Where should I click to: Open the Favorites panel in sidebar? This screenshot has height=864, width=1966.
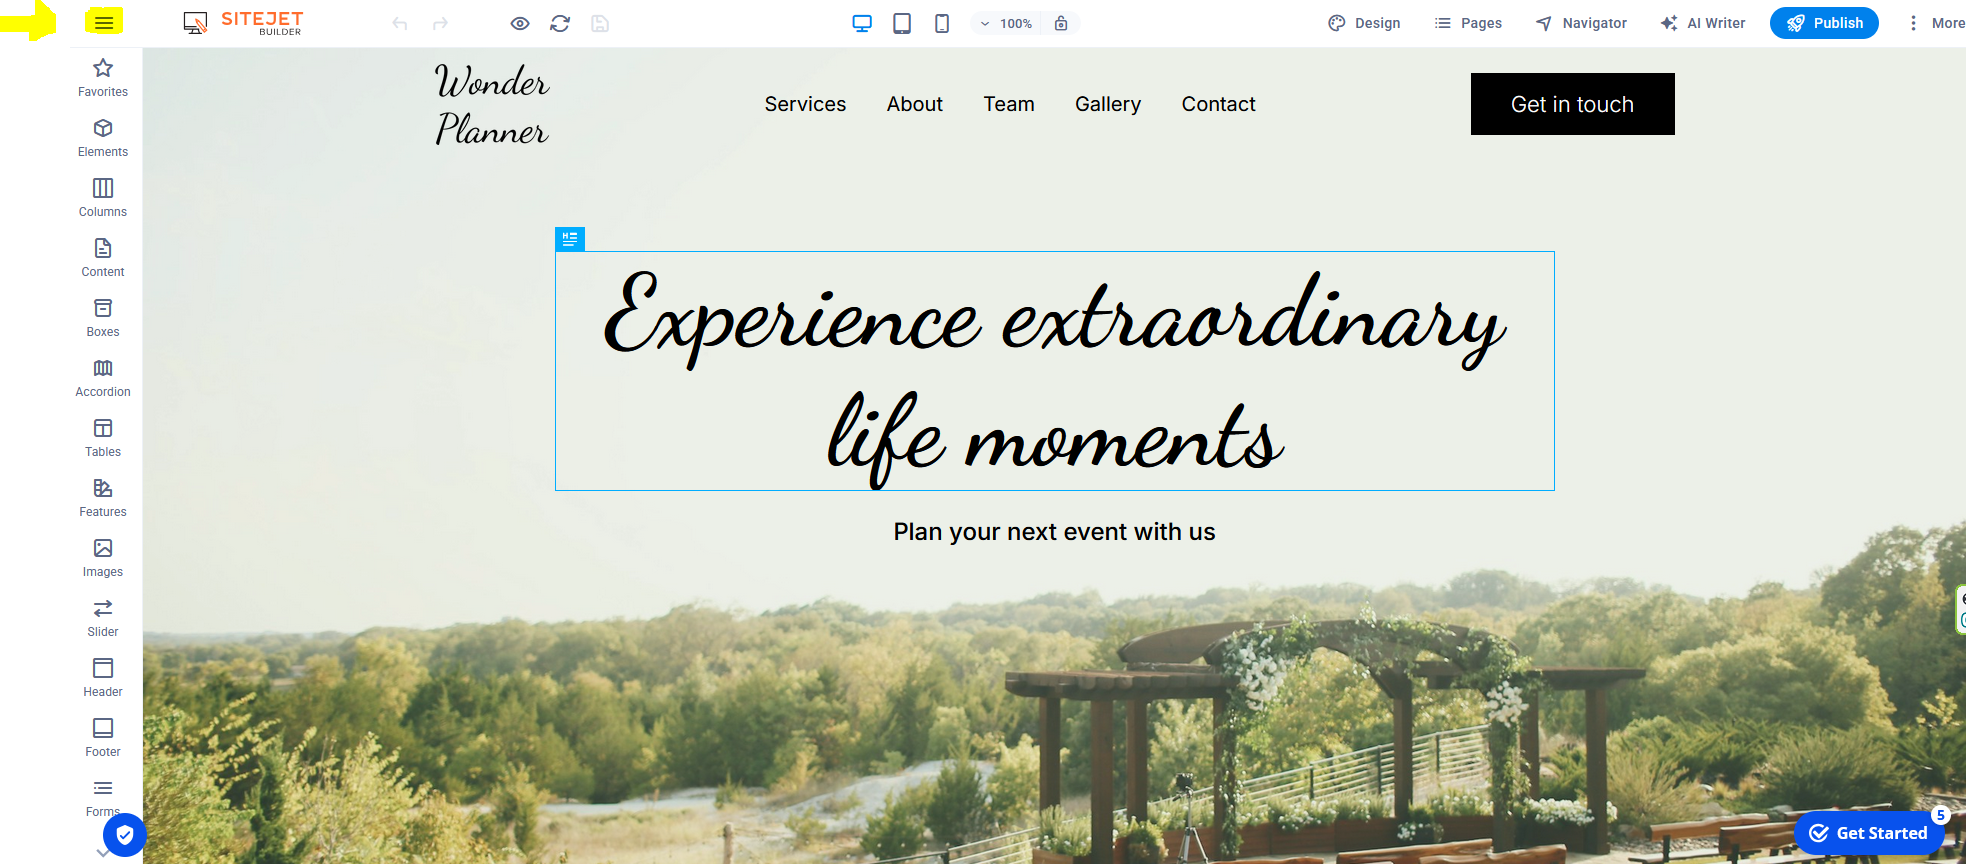pyautogui.click(x=103, y=78)
